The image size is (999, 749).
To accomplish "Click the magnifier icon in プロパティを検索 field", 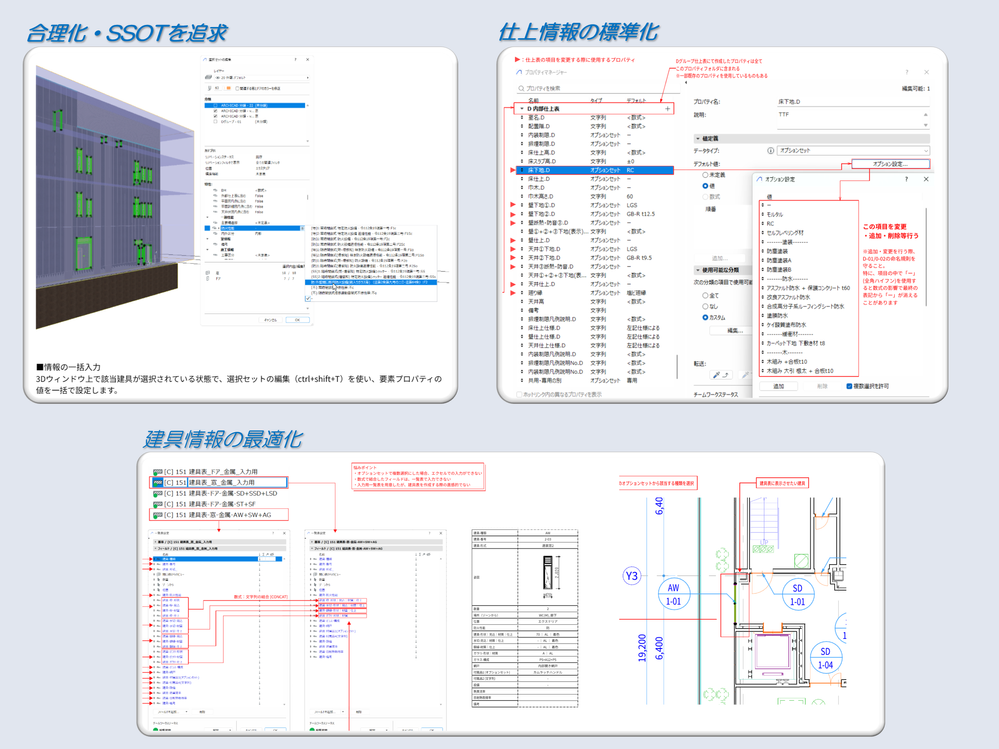I will pyautogui.click(x=519, y=89).
